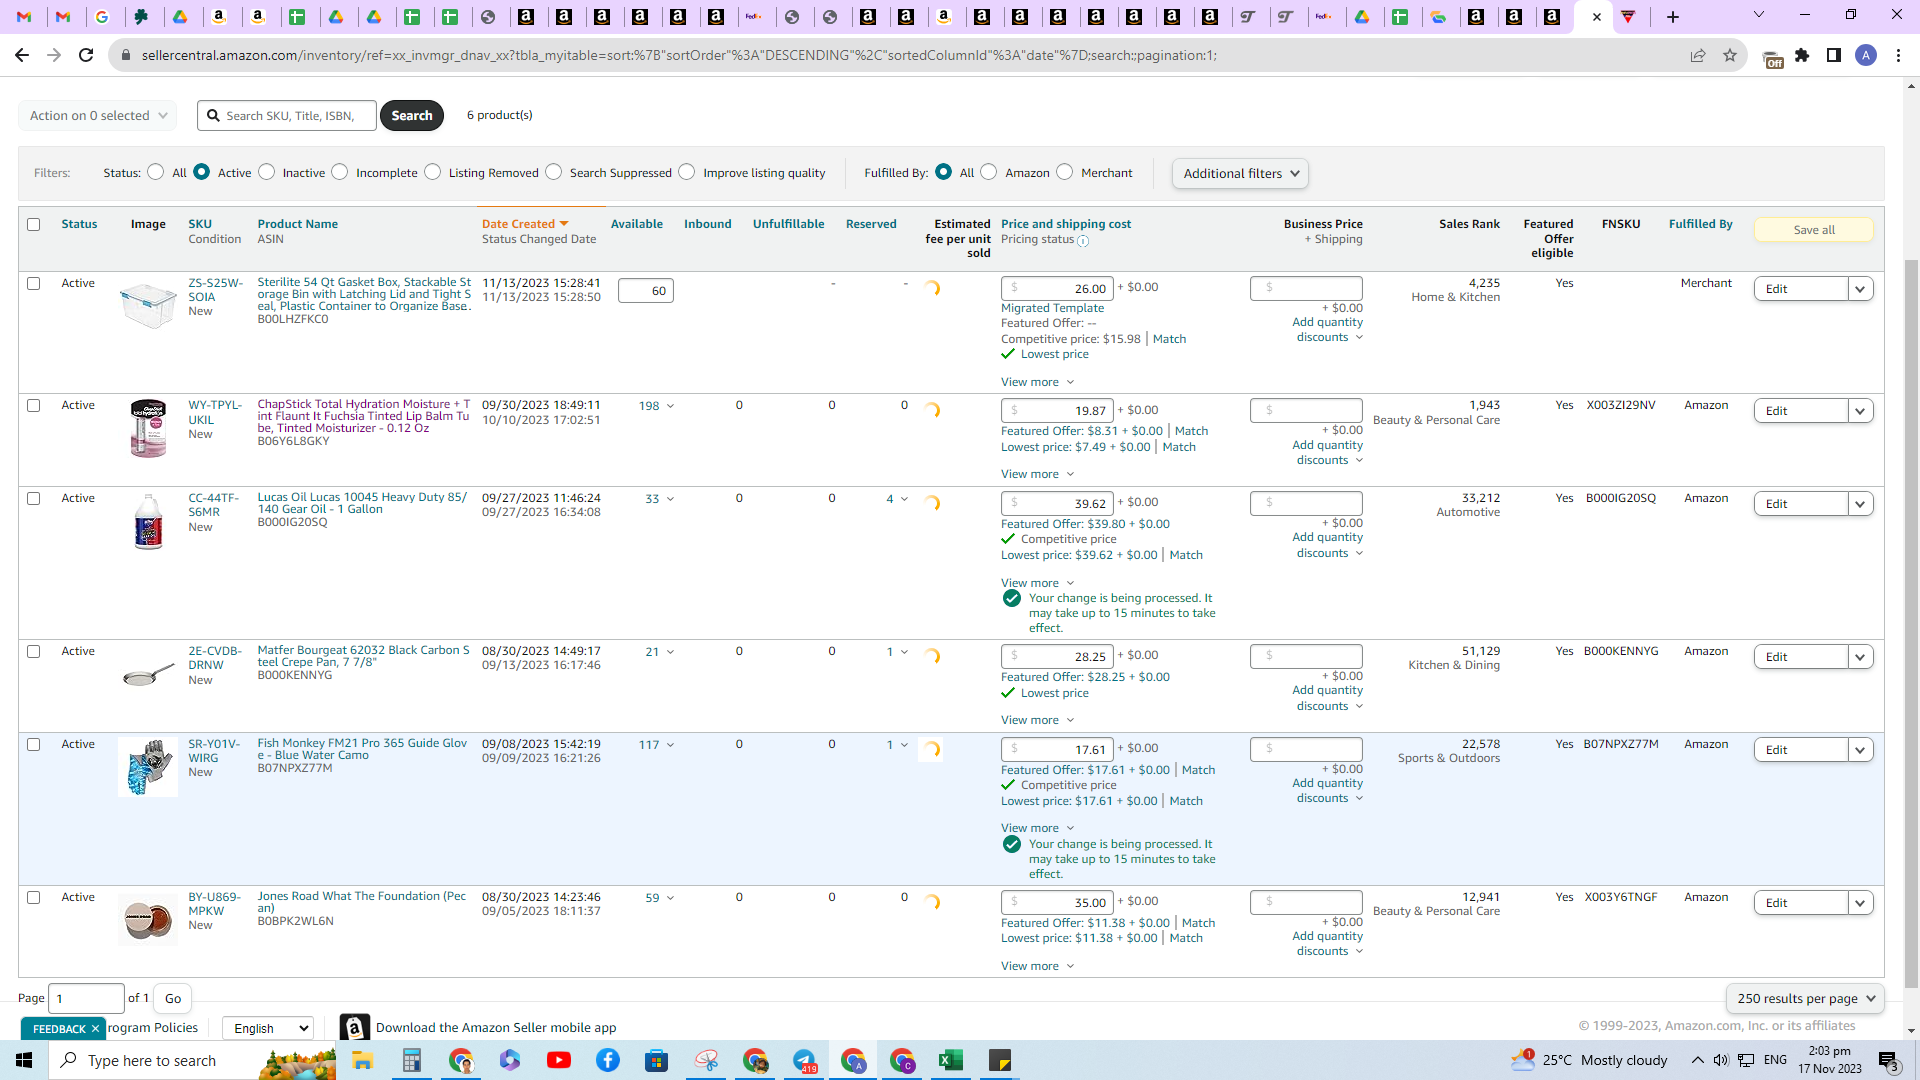
Task: Go back using the browser back arrow
Action: click(x=22, y=55)
